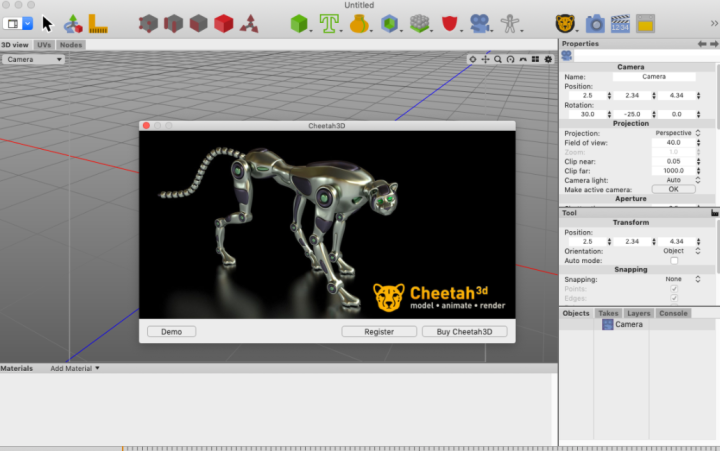This screenshot has width=720, height=451.
Task: Click the Clip far value field
Action: point(674,171)
